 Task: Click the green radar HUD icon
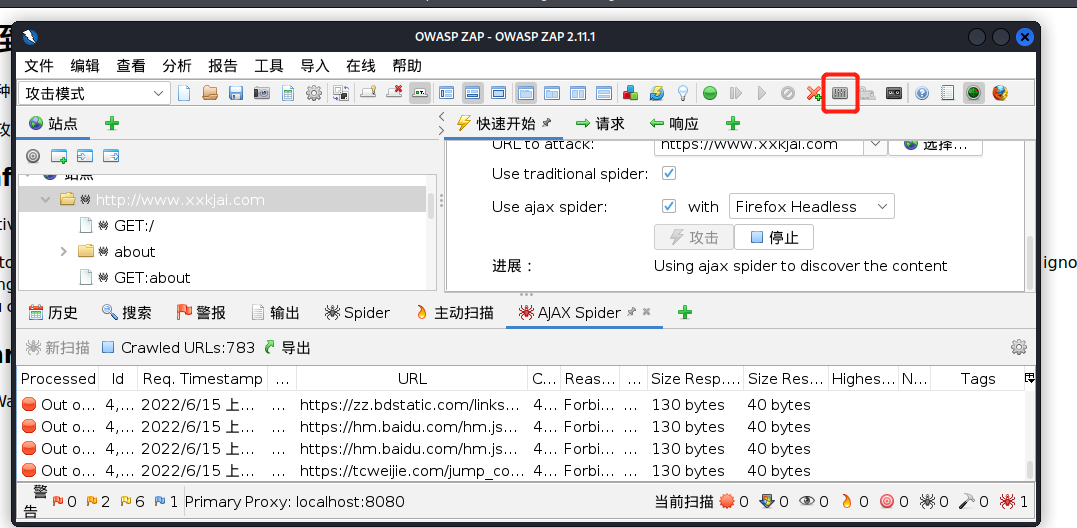(x=973, y=93)
